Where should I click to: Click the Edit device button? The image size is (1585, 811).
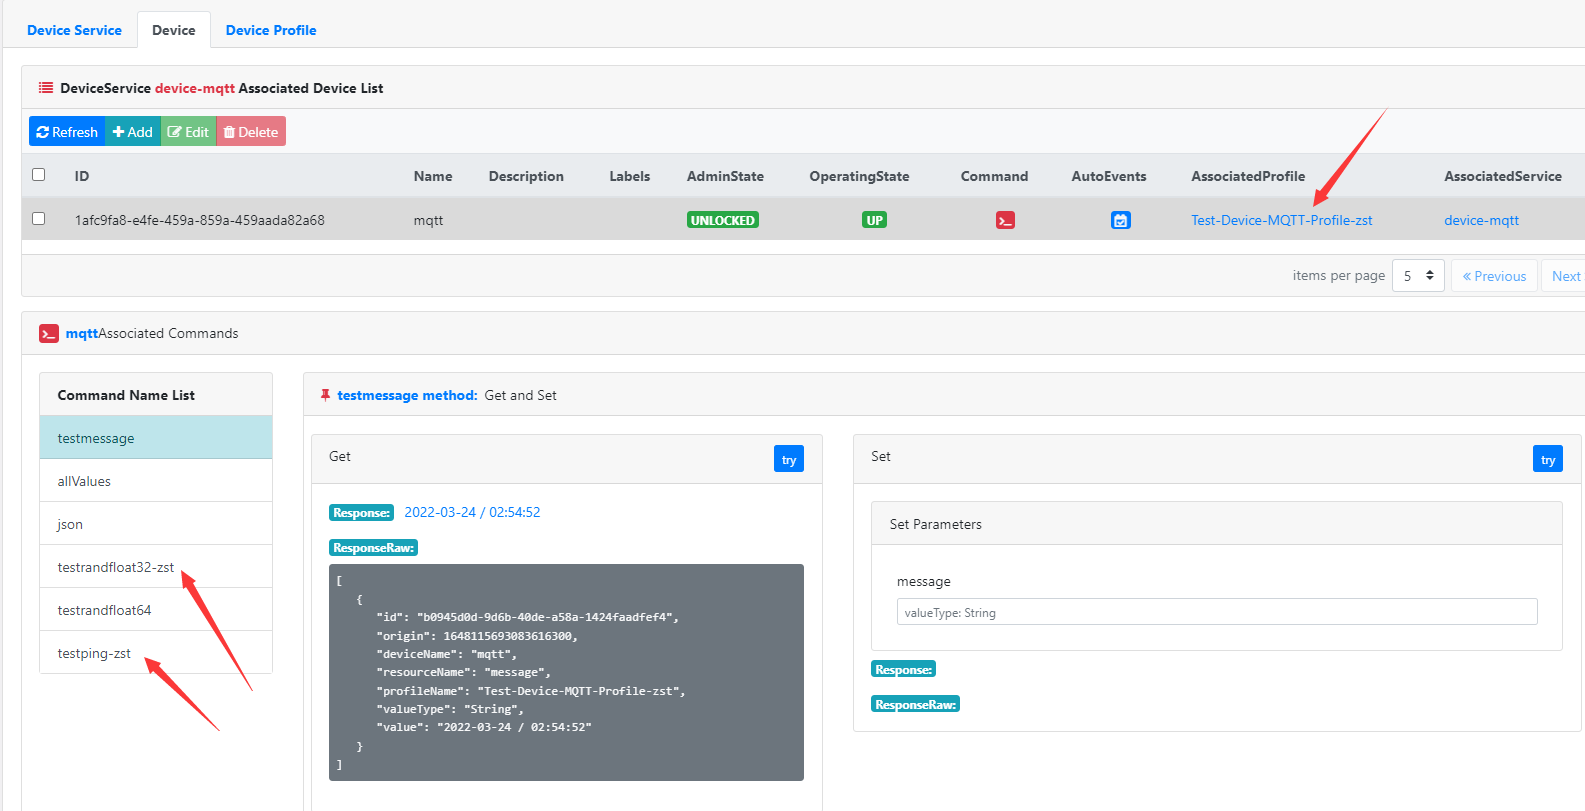(x=188, y=132)
